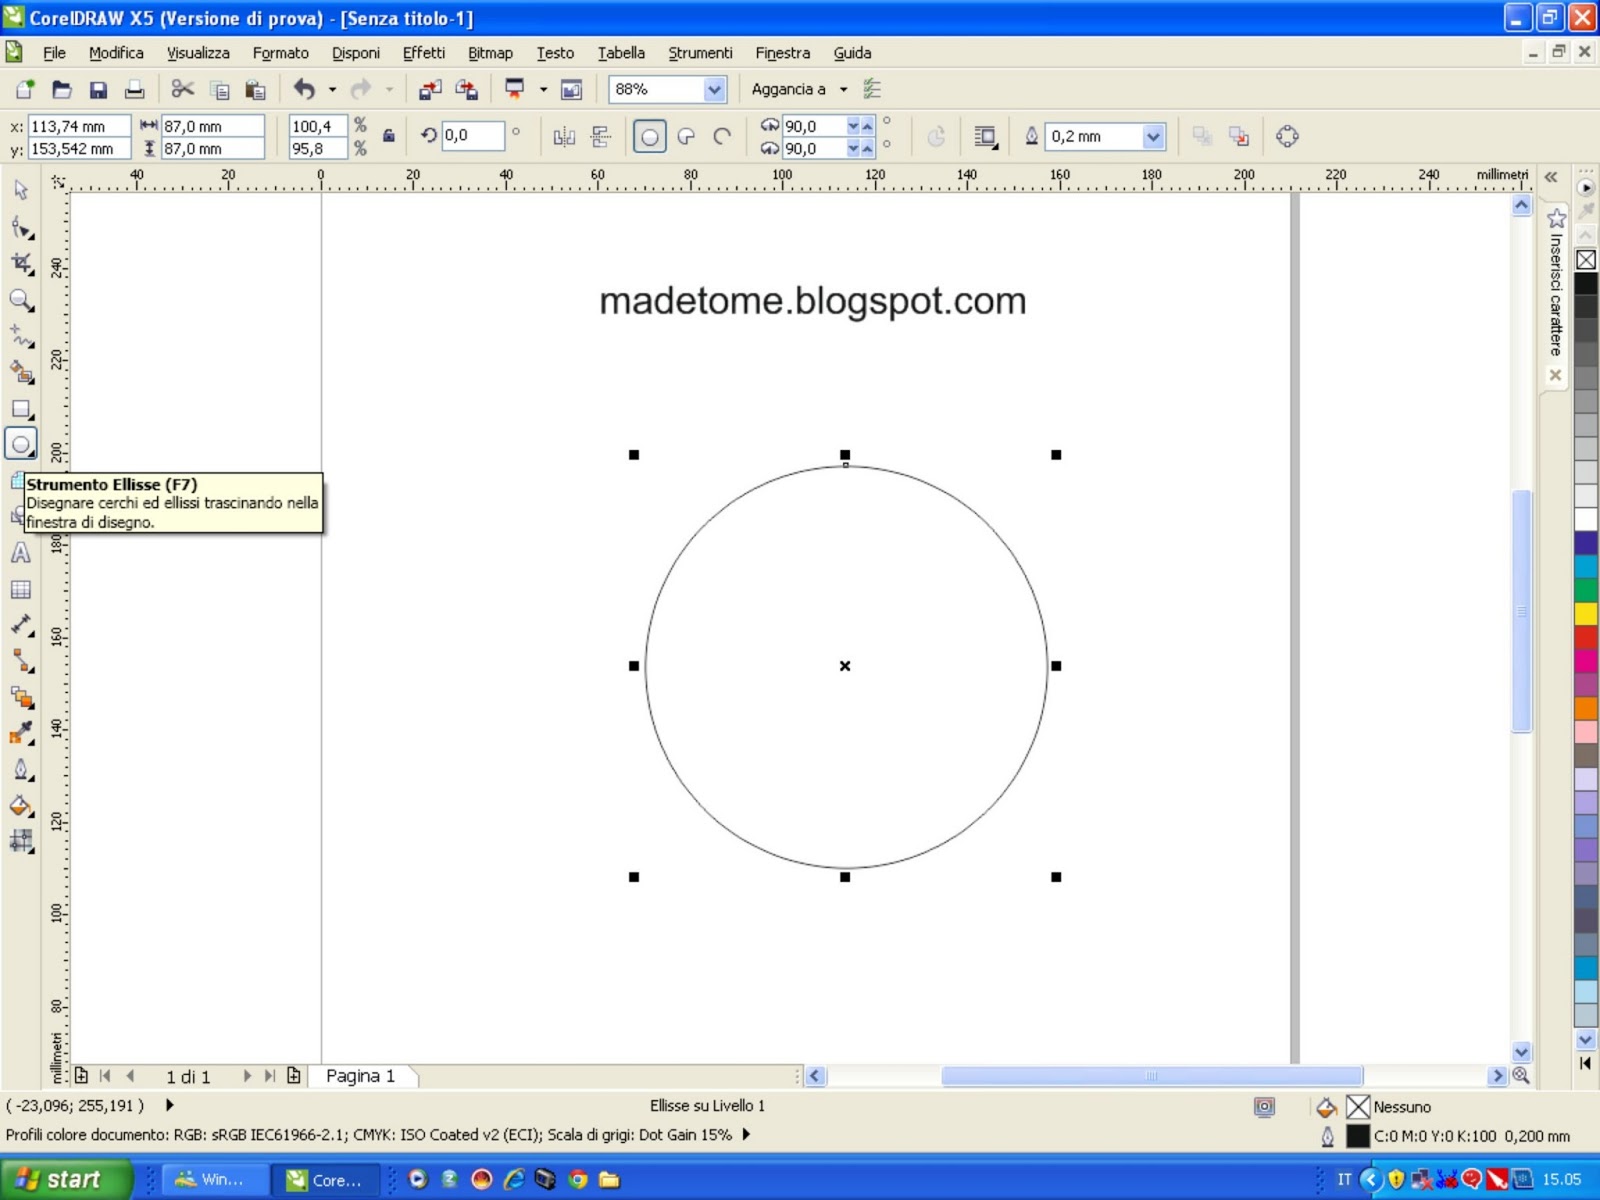The image size is (1600, 1200).
Task: Go to the next page arrow
Action: tap(247, 1076)
